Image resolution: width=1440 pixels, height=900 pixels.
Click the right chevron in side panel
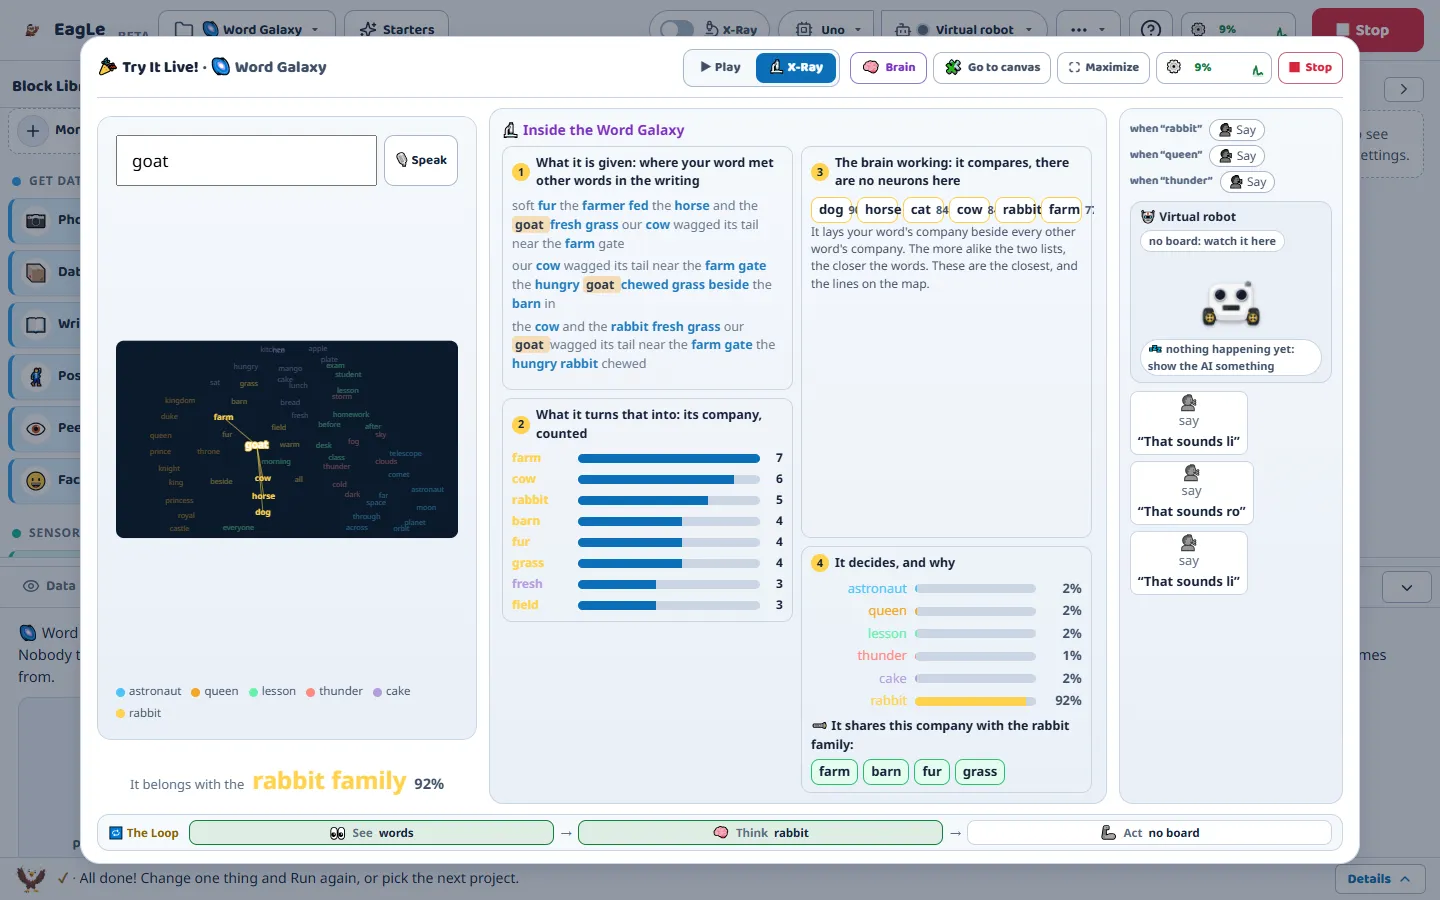[1404, 89]
